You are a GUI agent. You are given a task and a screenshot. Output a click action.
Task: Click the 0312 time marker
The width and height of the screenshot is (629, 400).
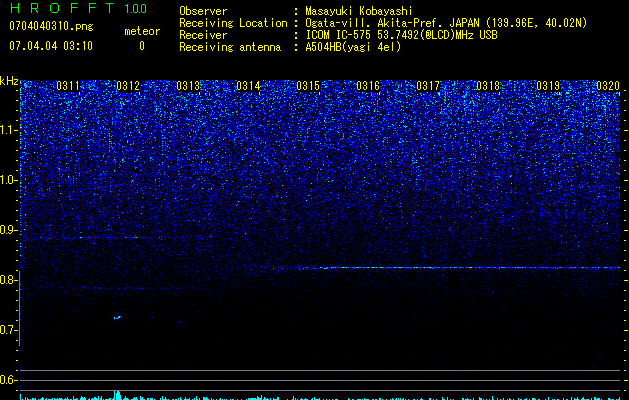(128, 86)
